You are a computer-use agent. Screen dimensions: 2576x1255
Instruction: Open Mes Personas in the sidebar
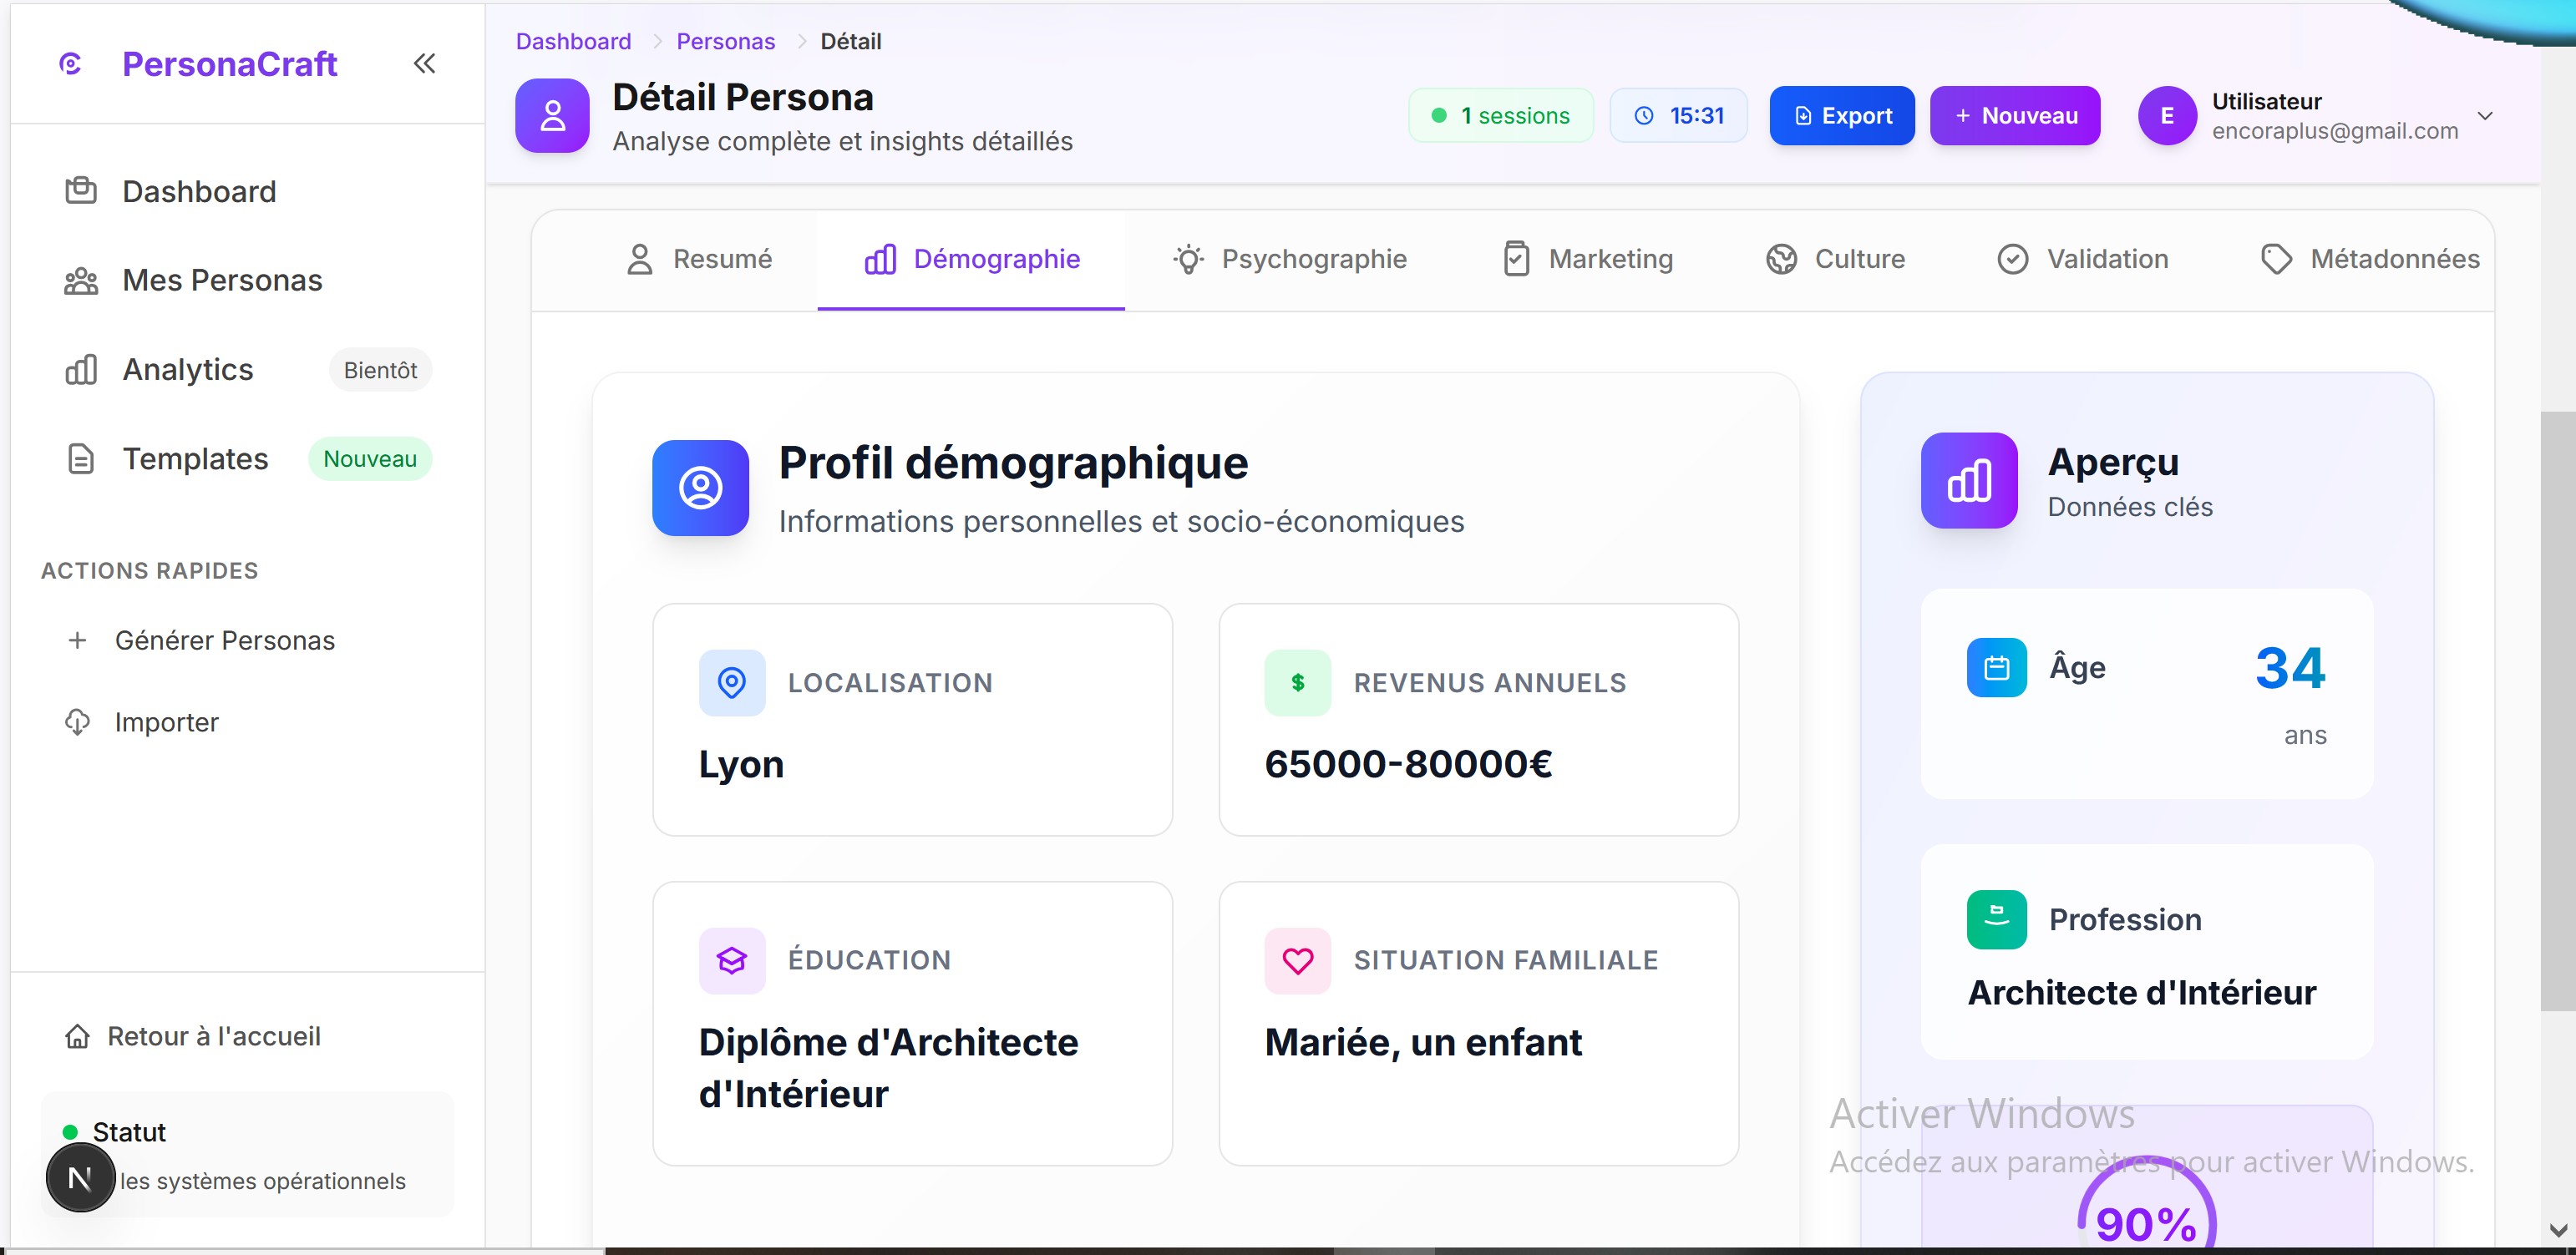221,281
